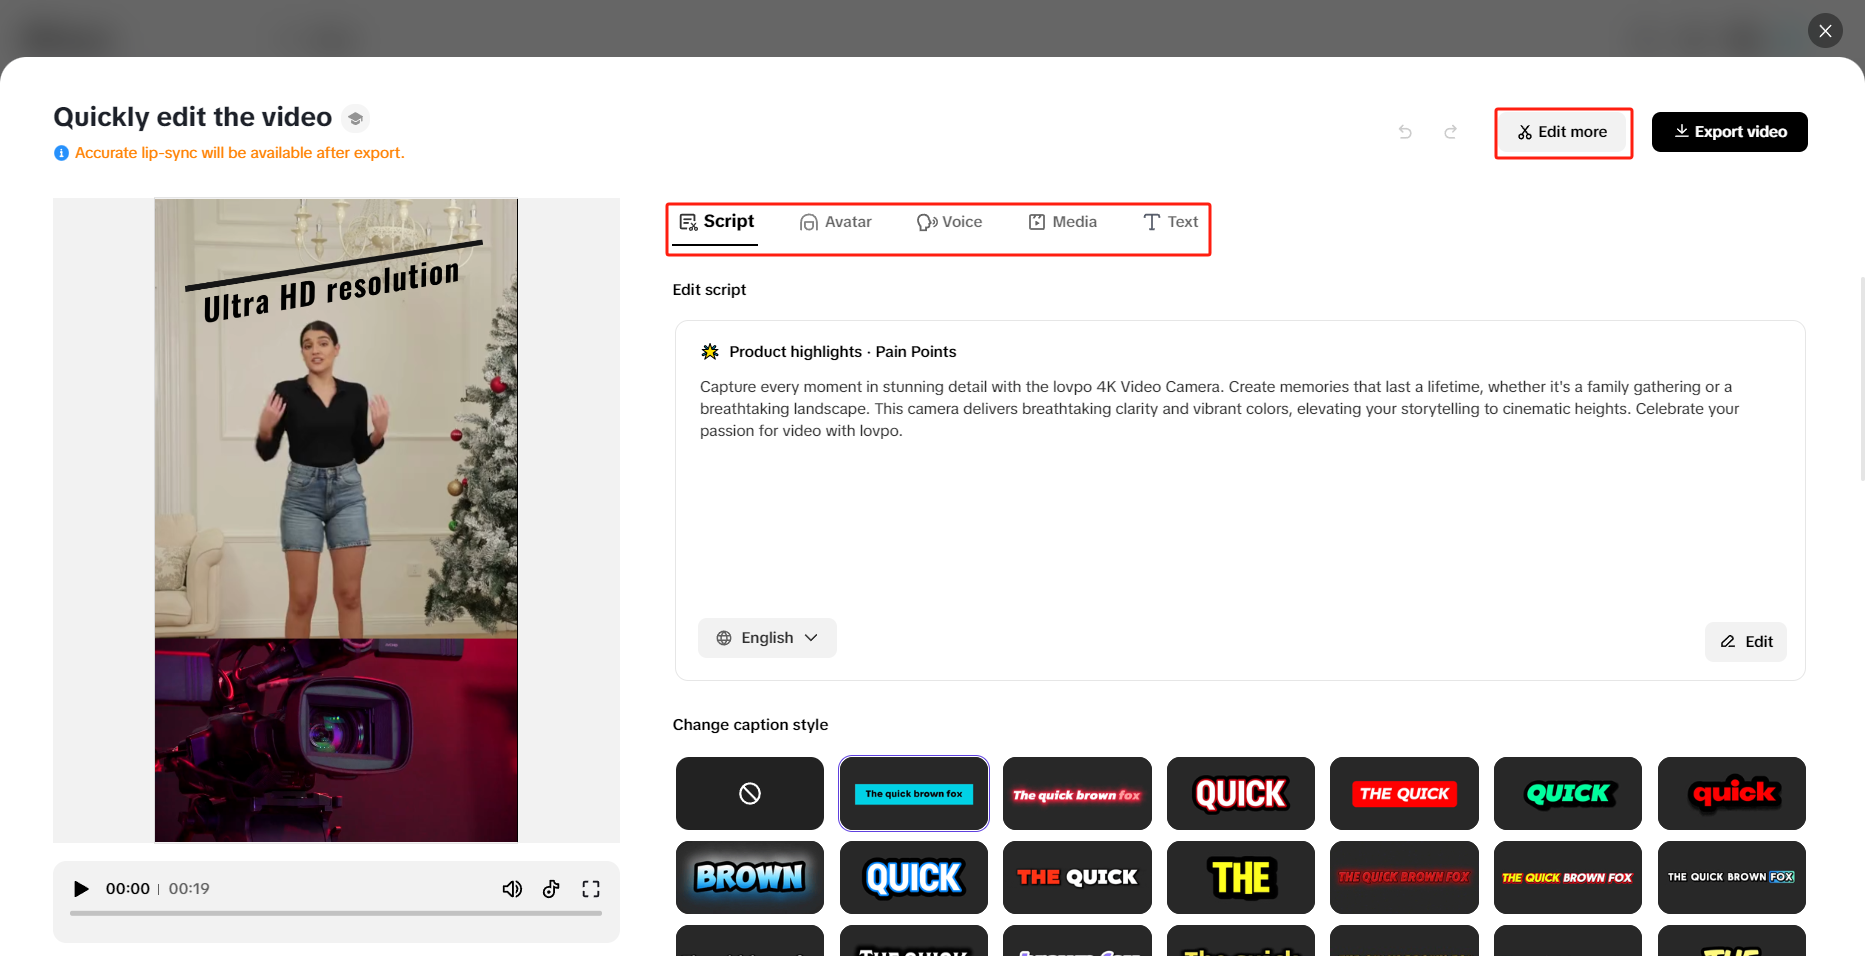Switch to the Avatar tab
The image size is (1865, 969).
(837, 221)
